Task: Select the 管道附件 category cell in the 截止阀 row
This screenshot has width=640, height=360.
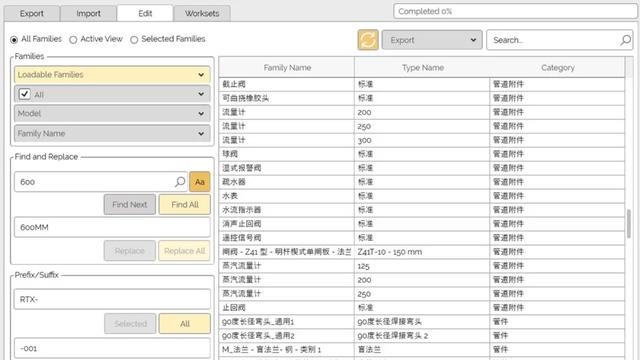Action: point(558,84)
